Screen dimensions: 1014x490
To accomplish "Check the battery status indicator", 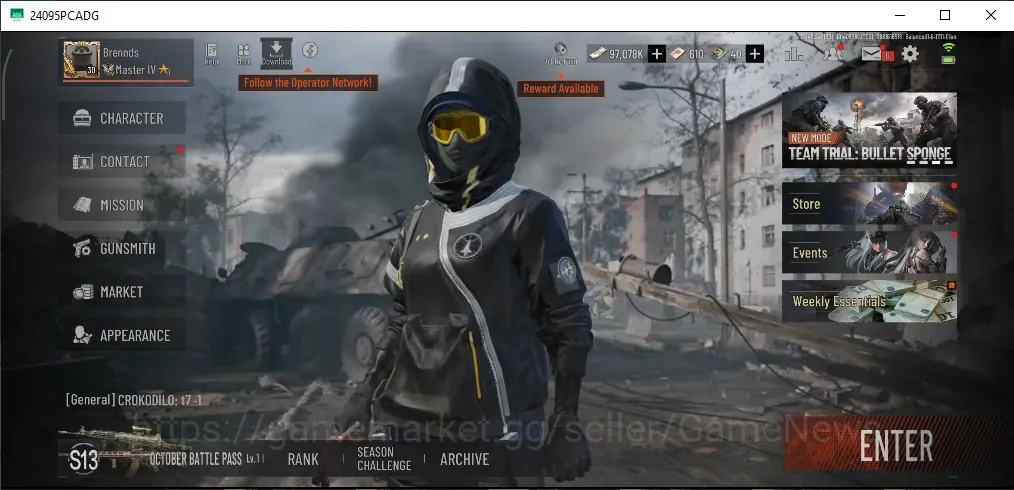I will [x=949, y=60].
